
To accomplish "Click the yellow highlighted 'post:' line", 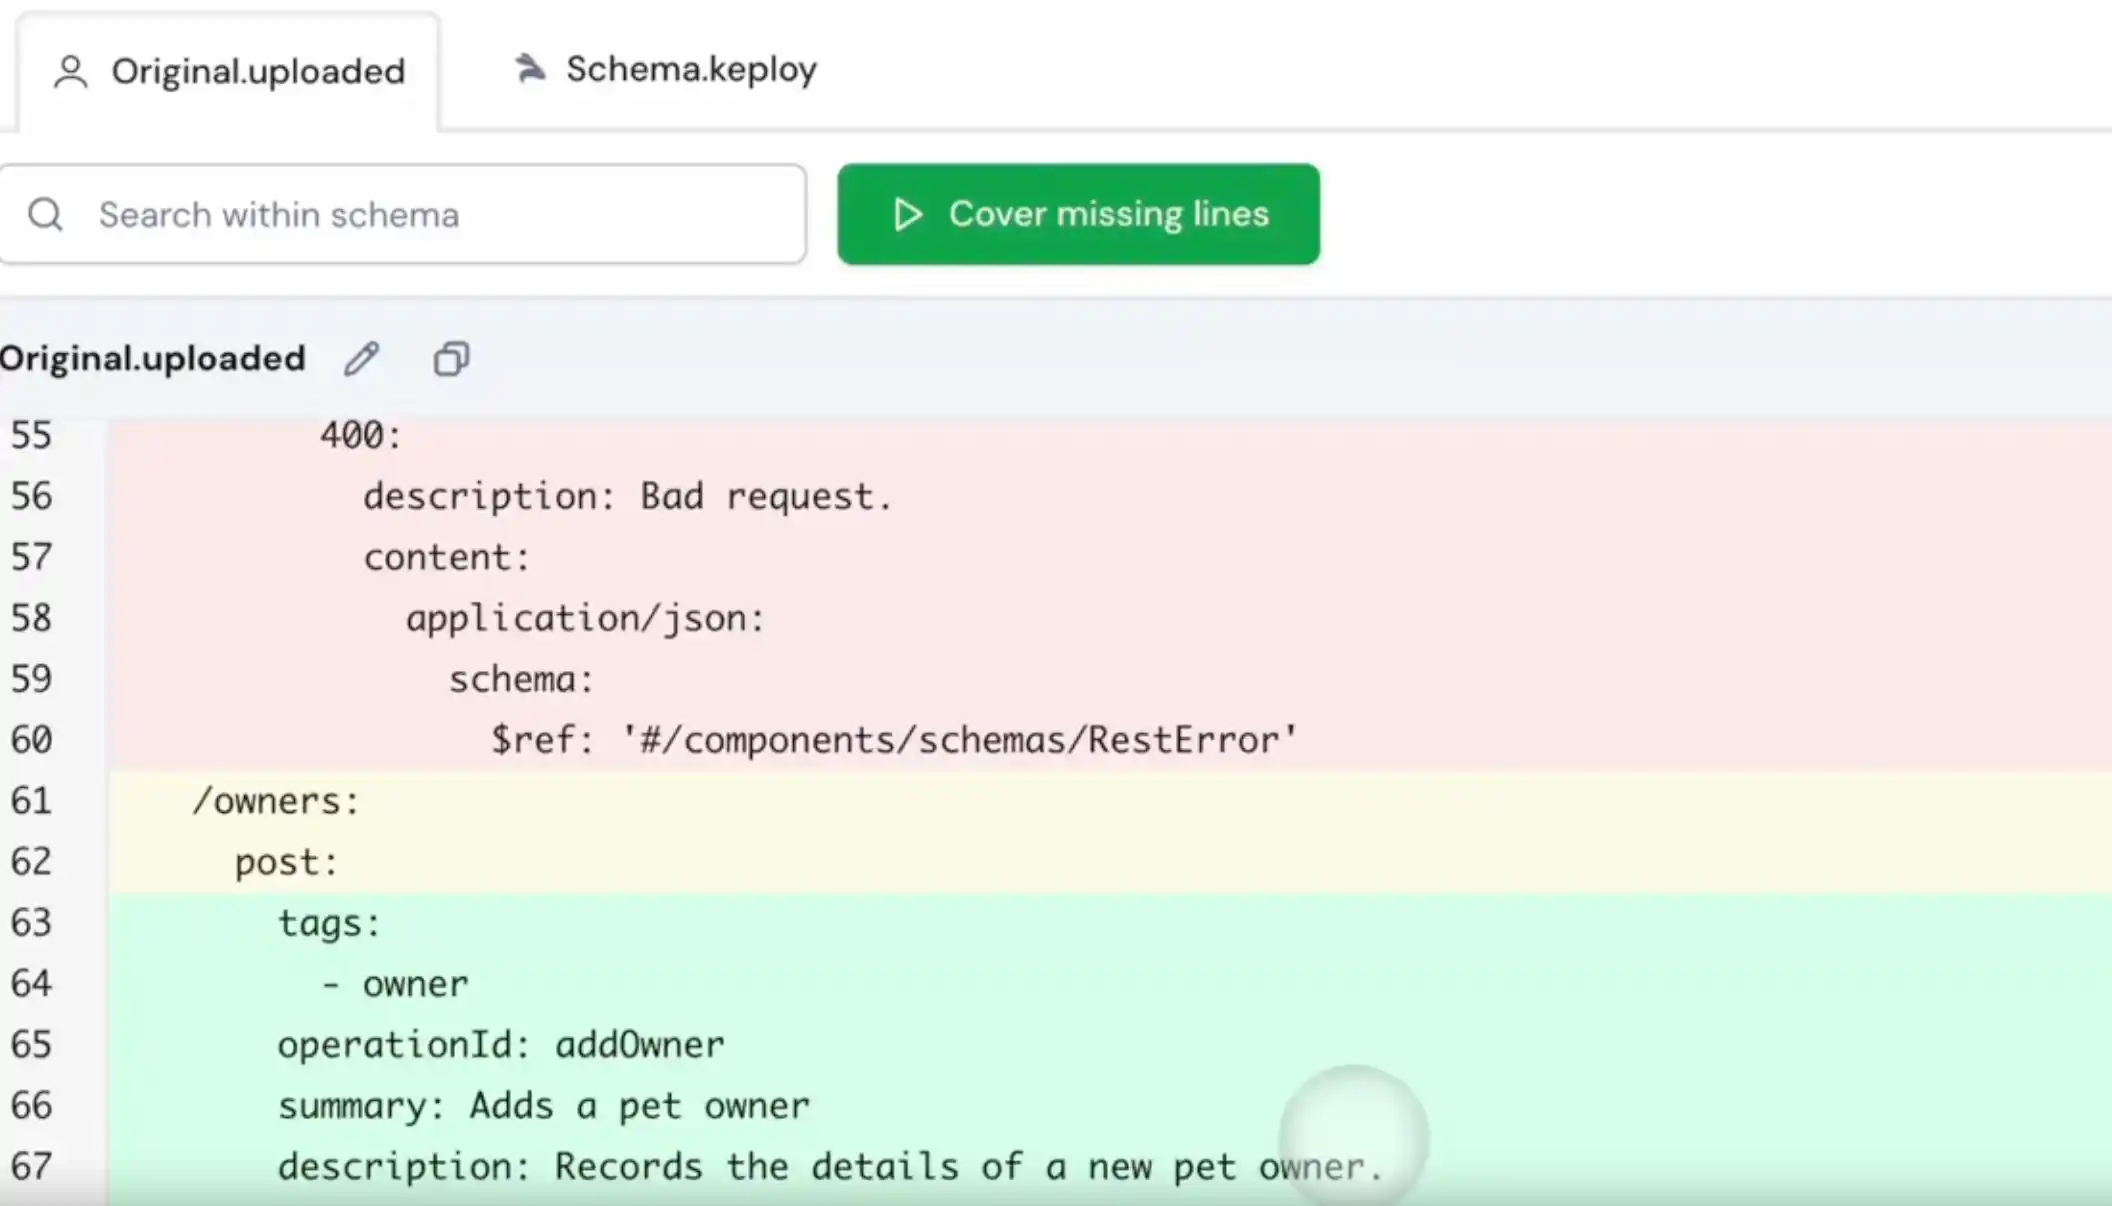I will click(285, 861).
